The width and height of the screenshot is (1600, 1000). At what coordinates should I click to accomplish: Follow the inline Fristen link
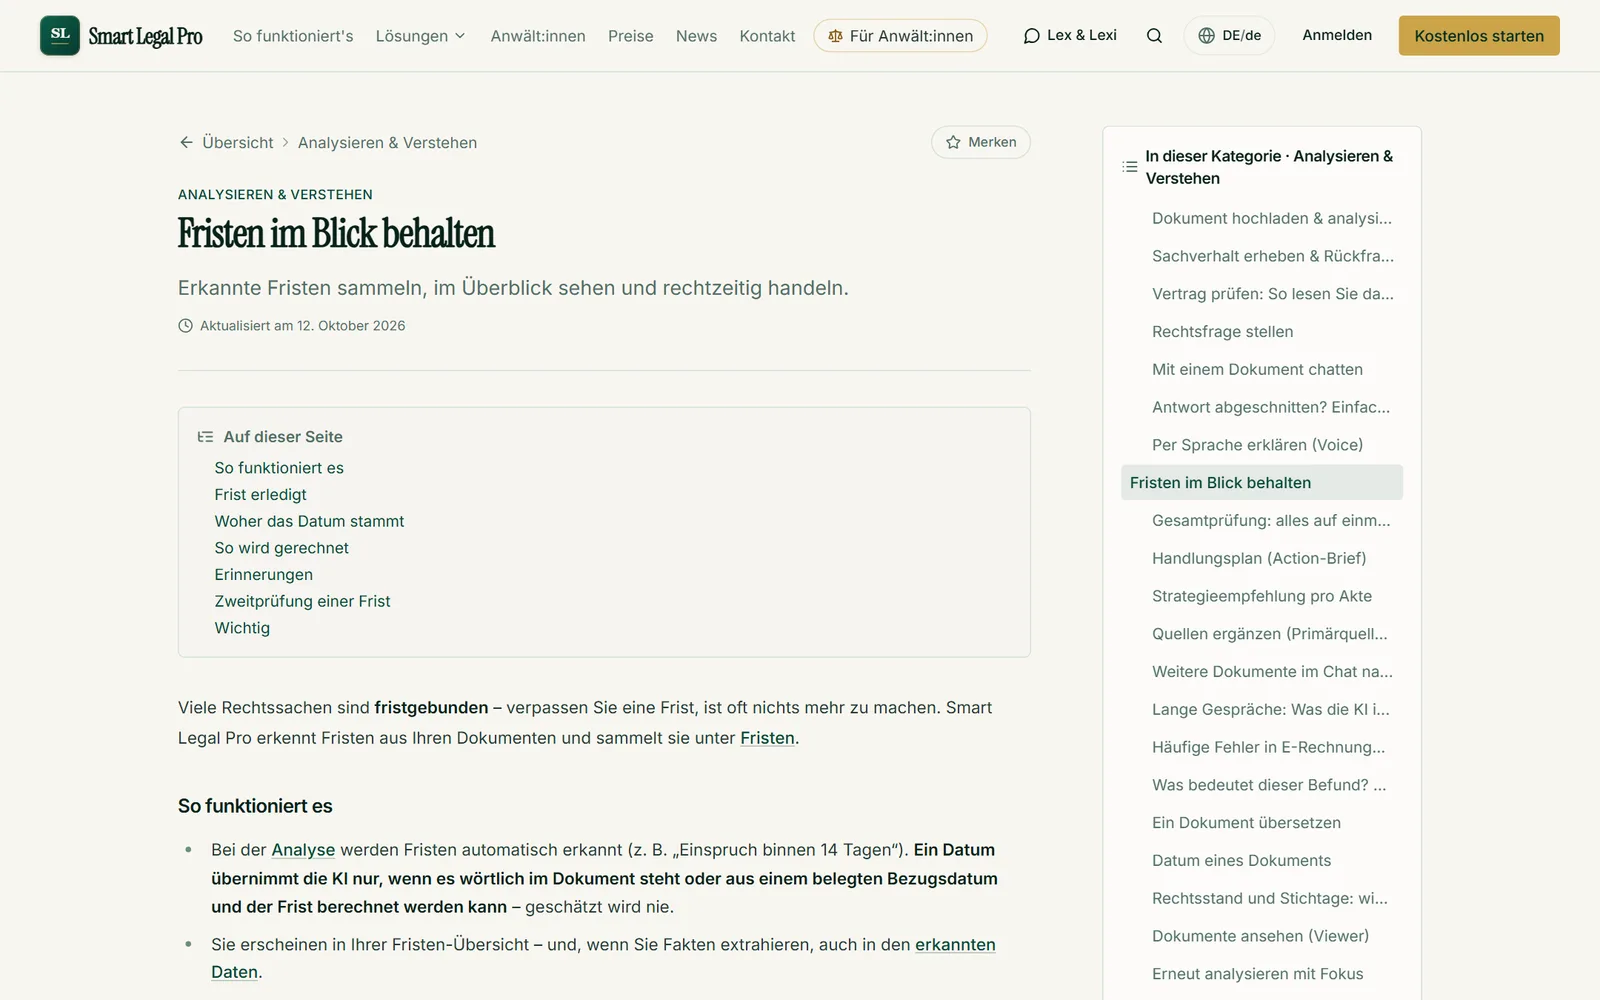pos(767,738)
